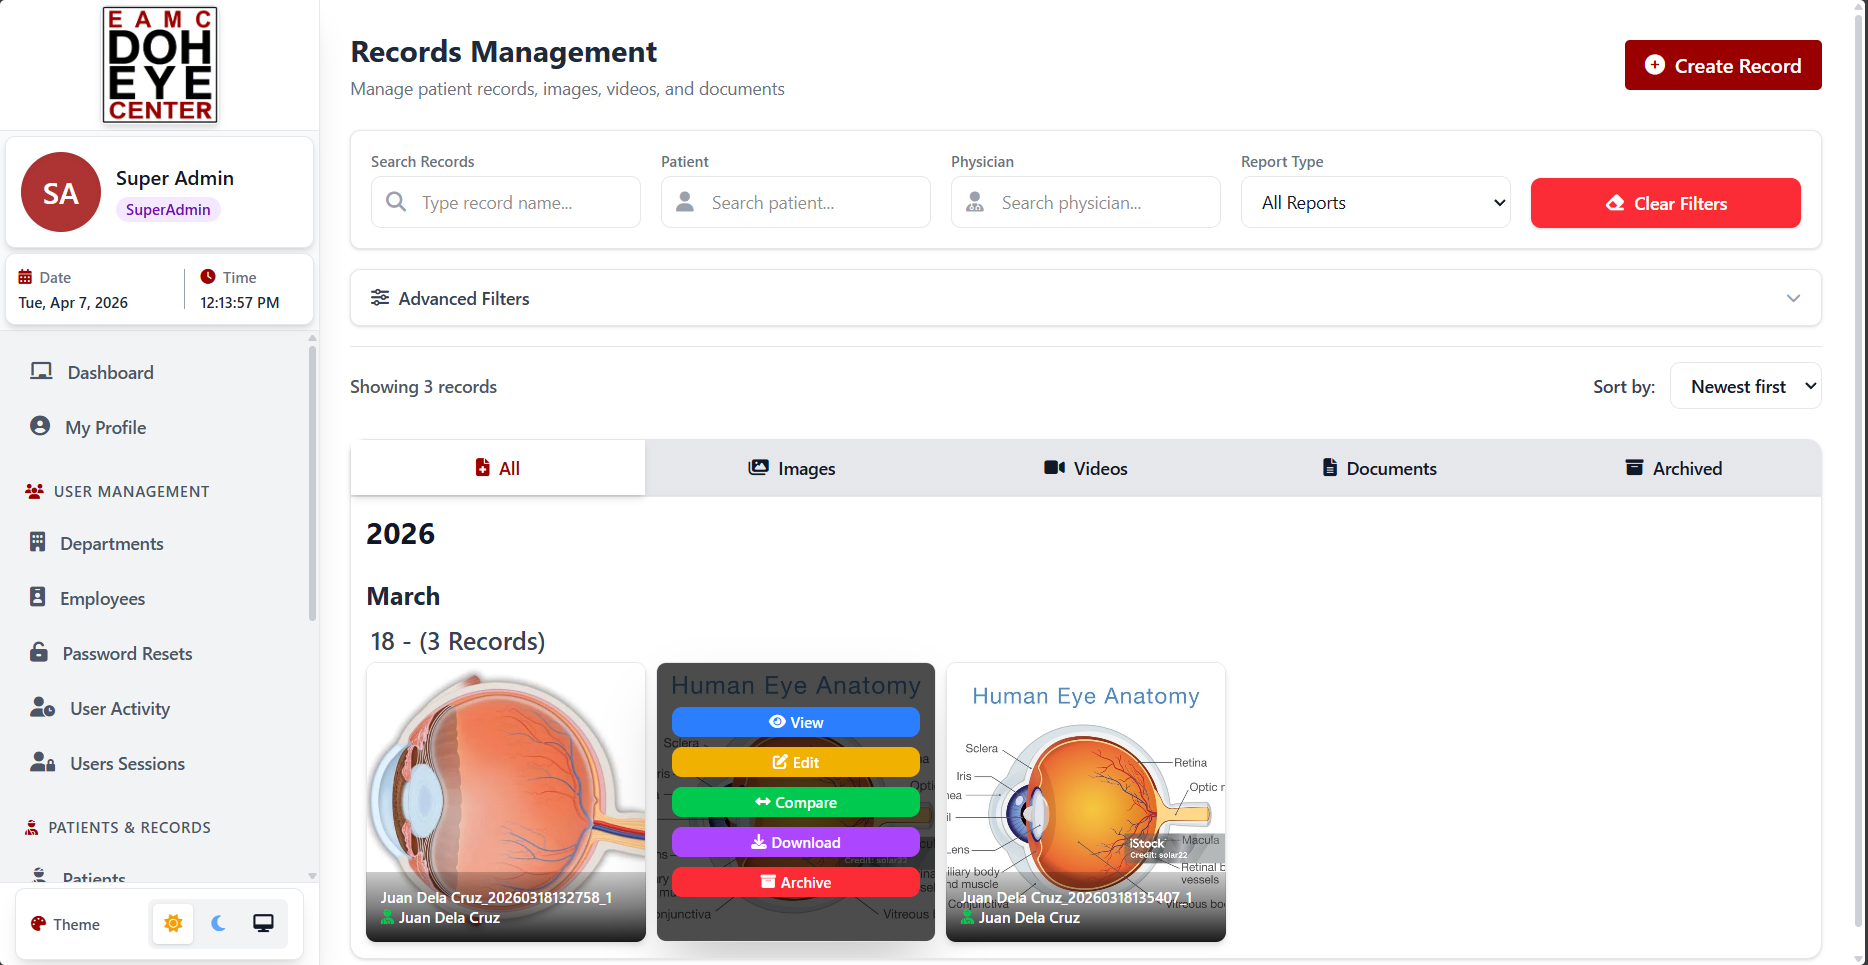1868x965 pixels.
Task: Switch to dark theme moon toggle
Action: coord(218,923)
